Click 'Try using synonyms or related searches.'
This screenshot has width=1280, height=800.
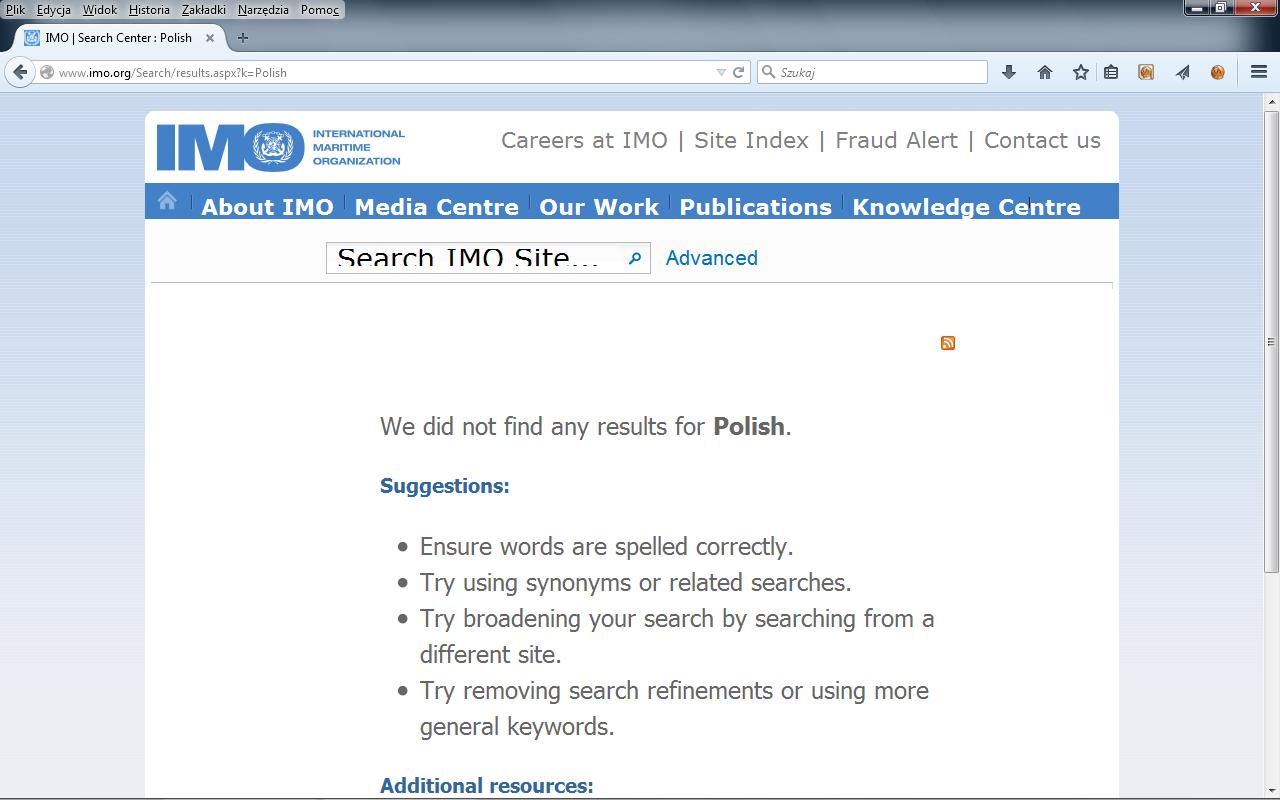click(x=635, y=583)
